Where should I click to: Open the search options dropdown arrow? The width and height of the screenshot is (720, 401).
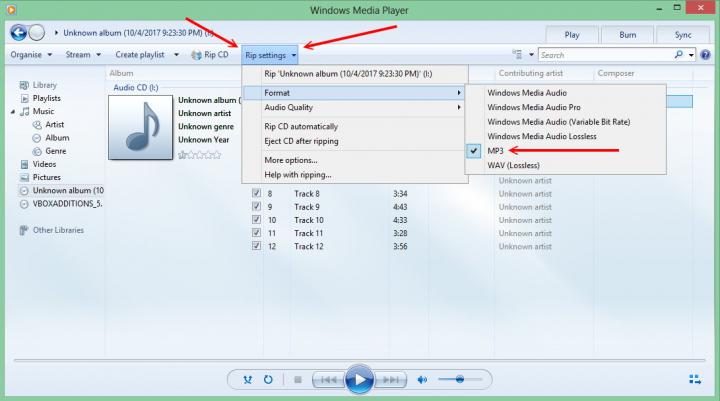click(691, 55)
